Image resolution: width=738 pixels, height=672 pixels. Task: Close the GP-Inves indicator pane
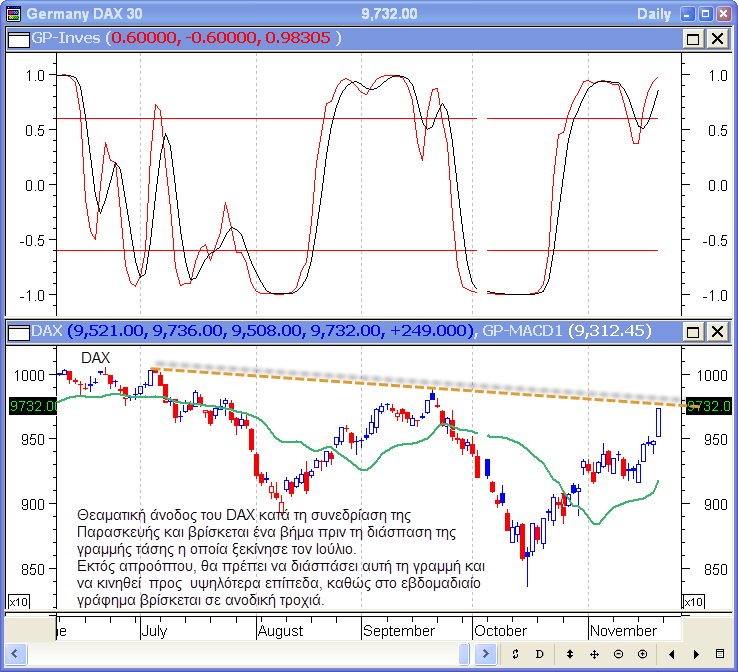click(717, 38)
